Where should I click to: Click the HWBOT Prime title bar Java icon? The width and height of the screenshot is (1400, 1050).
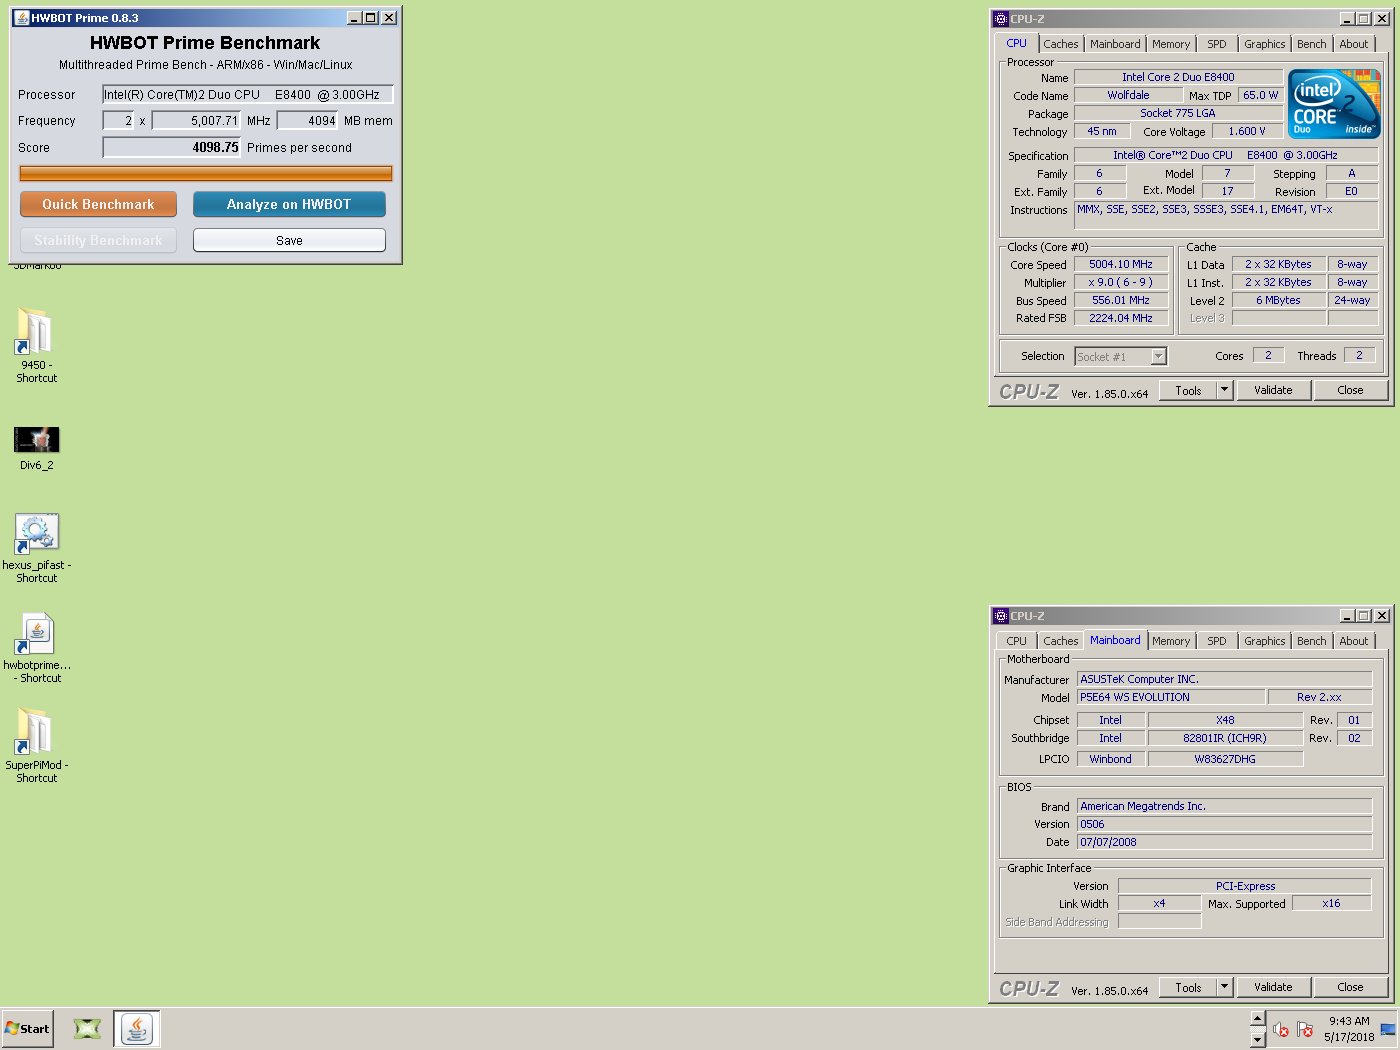pyautogui.click(x=21, y=18)
